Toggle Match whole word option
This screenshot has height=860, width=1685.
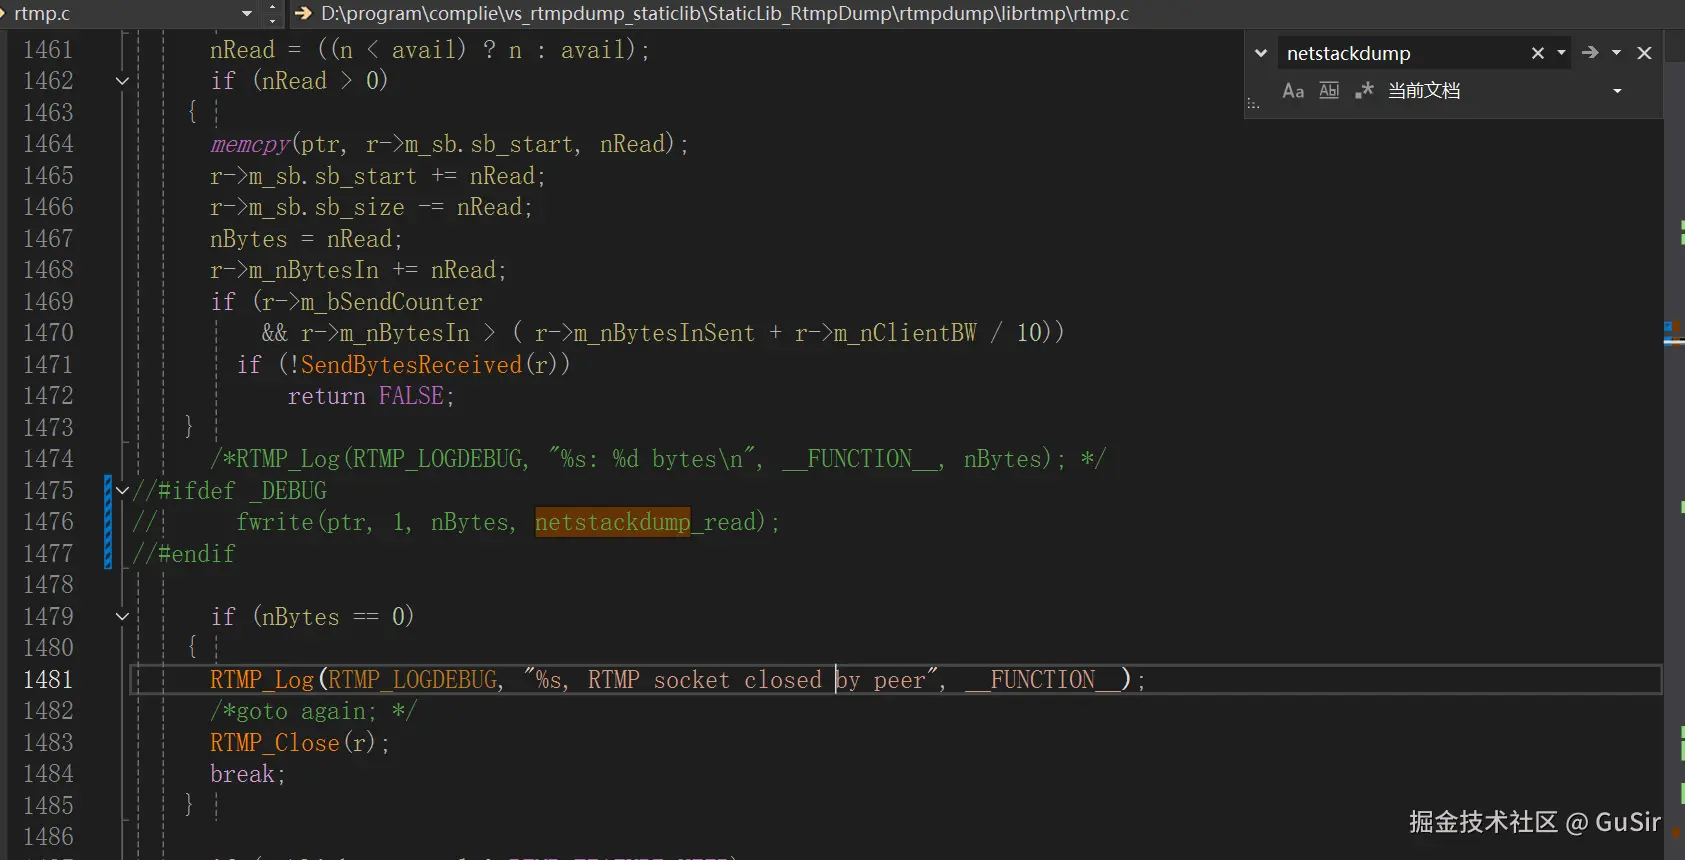coord(1329,91)
